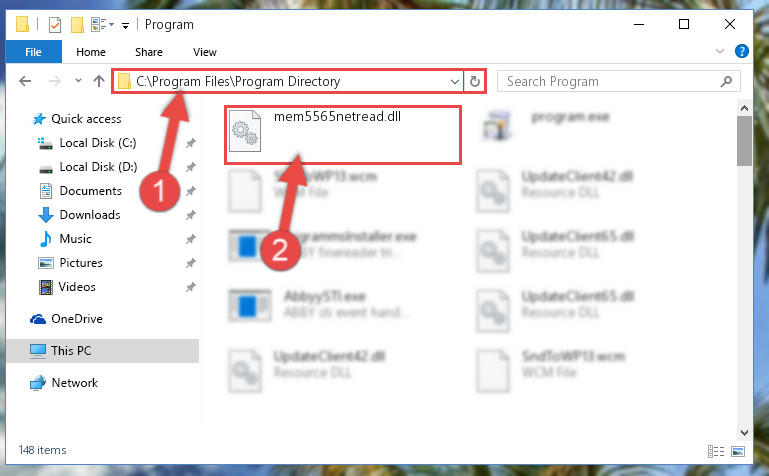Expand the ribbon with the chevron
The width and height of the screenshot is (769, 476).
719,51
